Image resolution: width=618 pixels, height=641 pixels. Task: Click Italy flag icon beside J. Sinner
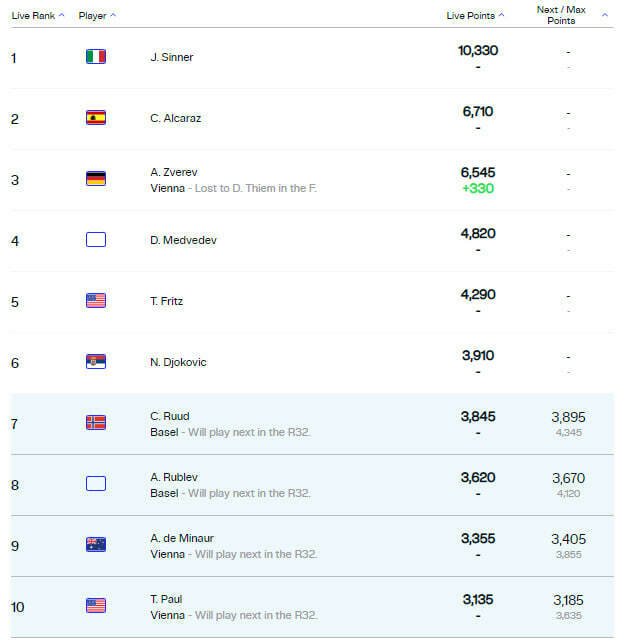tap(96, 57)
